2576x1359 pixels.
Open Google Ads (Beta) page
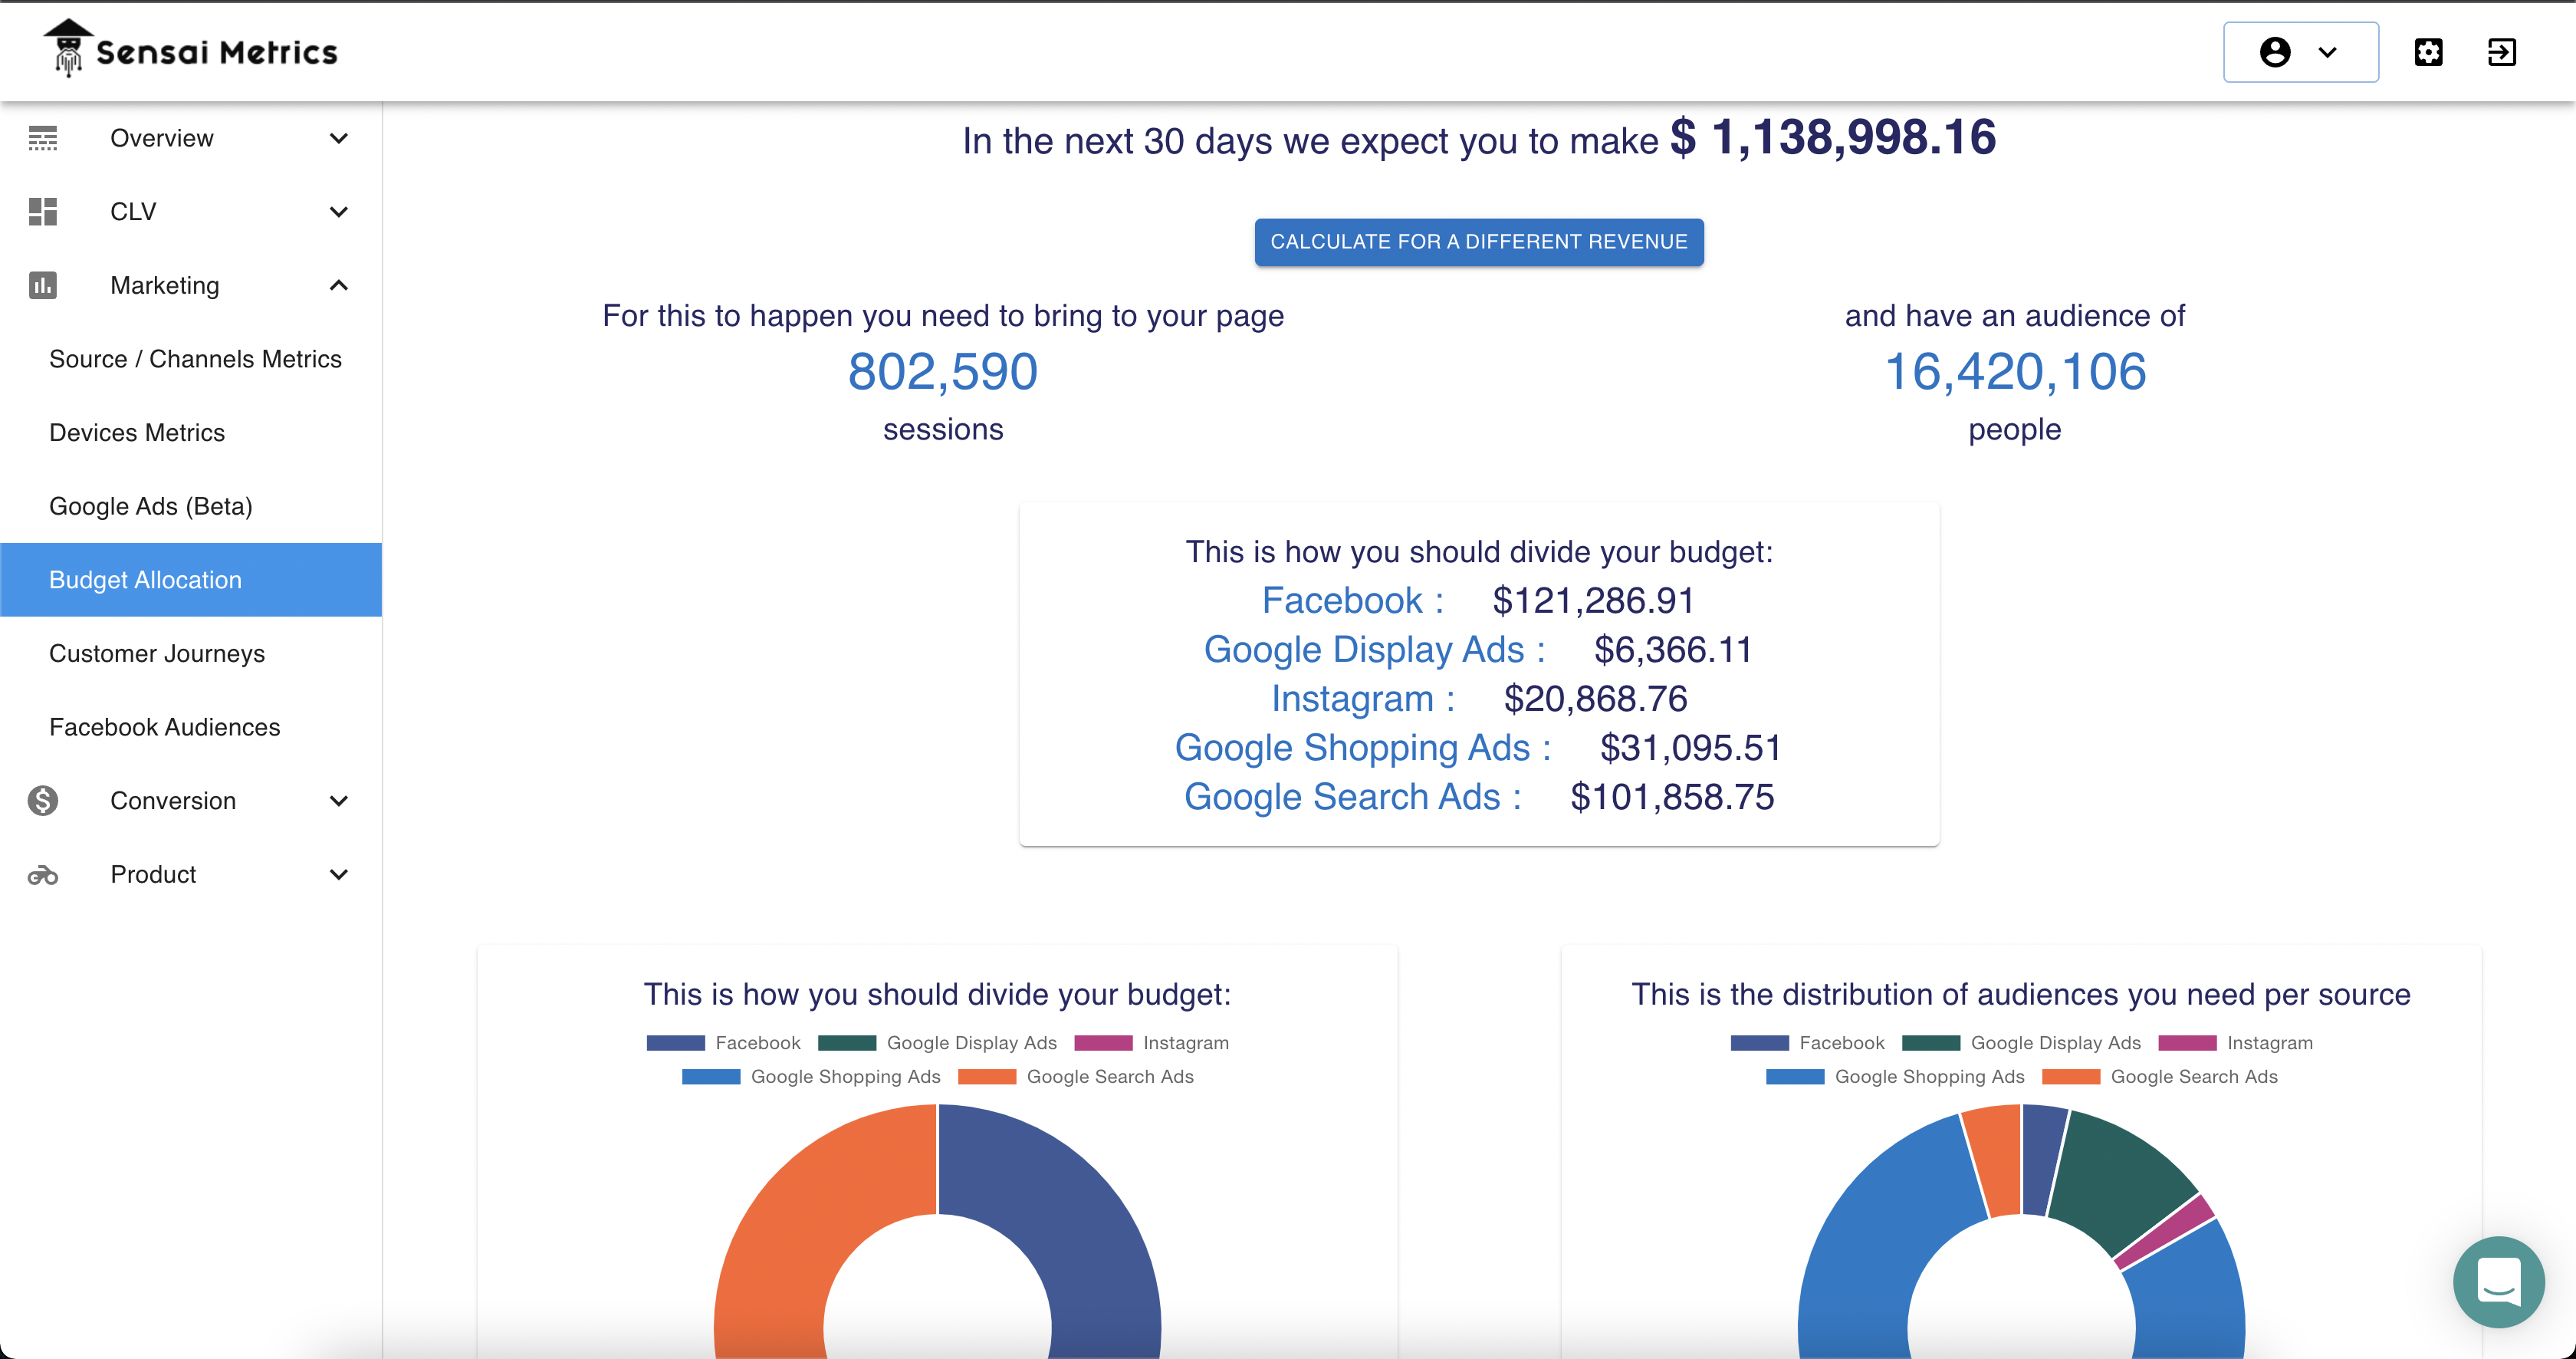(191, 506)
